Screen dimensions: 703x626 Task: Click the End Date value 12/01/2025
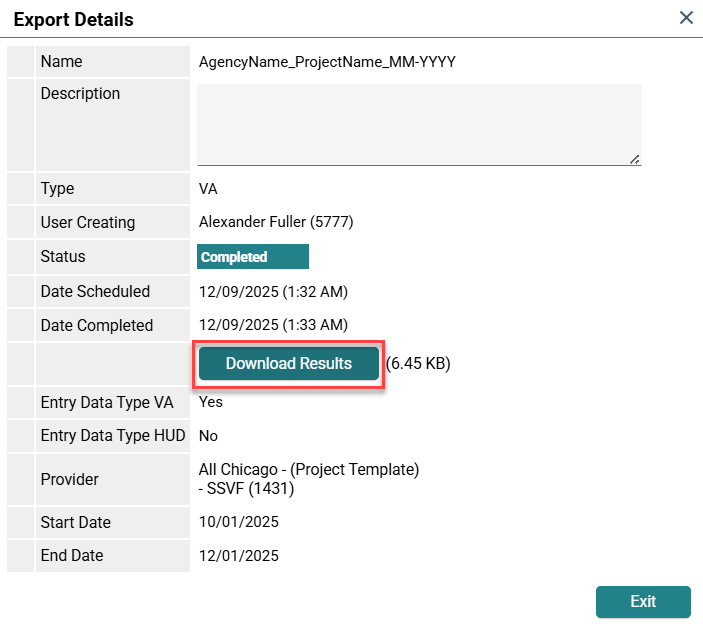tap(239, 555)
